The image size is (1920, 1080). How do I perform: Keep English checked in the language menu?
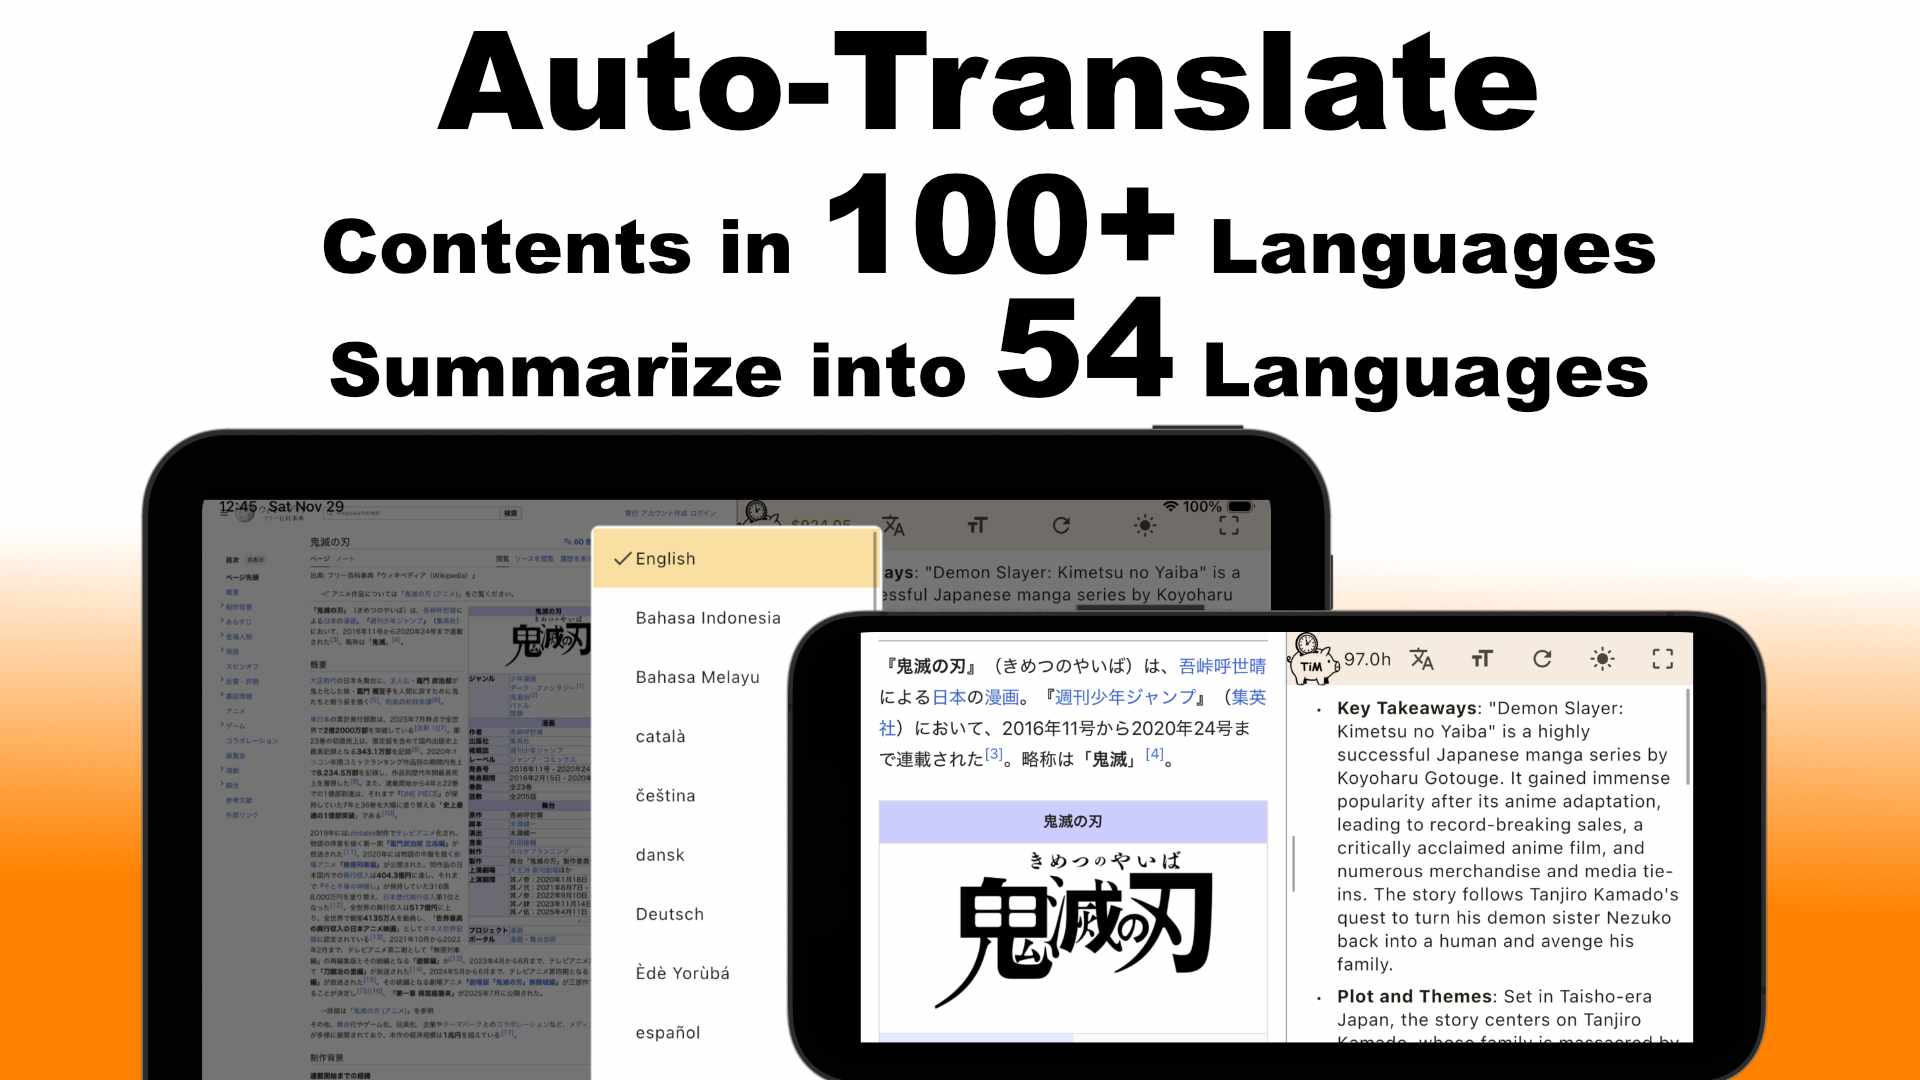pyautogui.click(x=666, y=559)
